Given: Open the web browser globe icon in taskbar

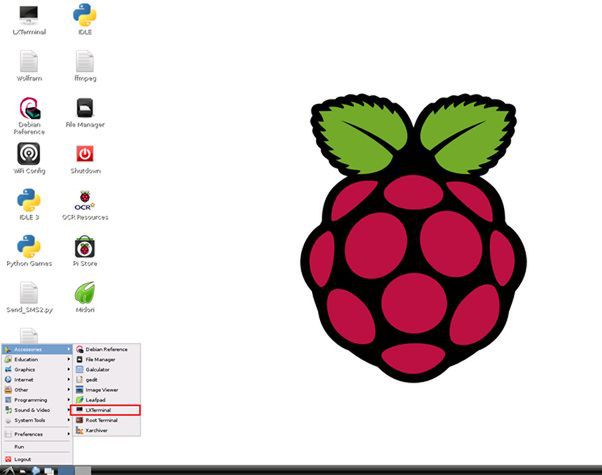Looking at the screenshot, I should [x=36, y=470].
